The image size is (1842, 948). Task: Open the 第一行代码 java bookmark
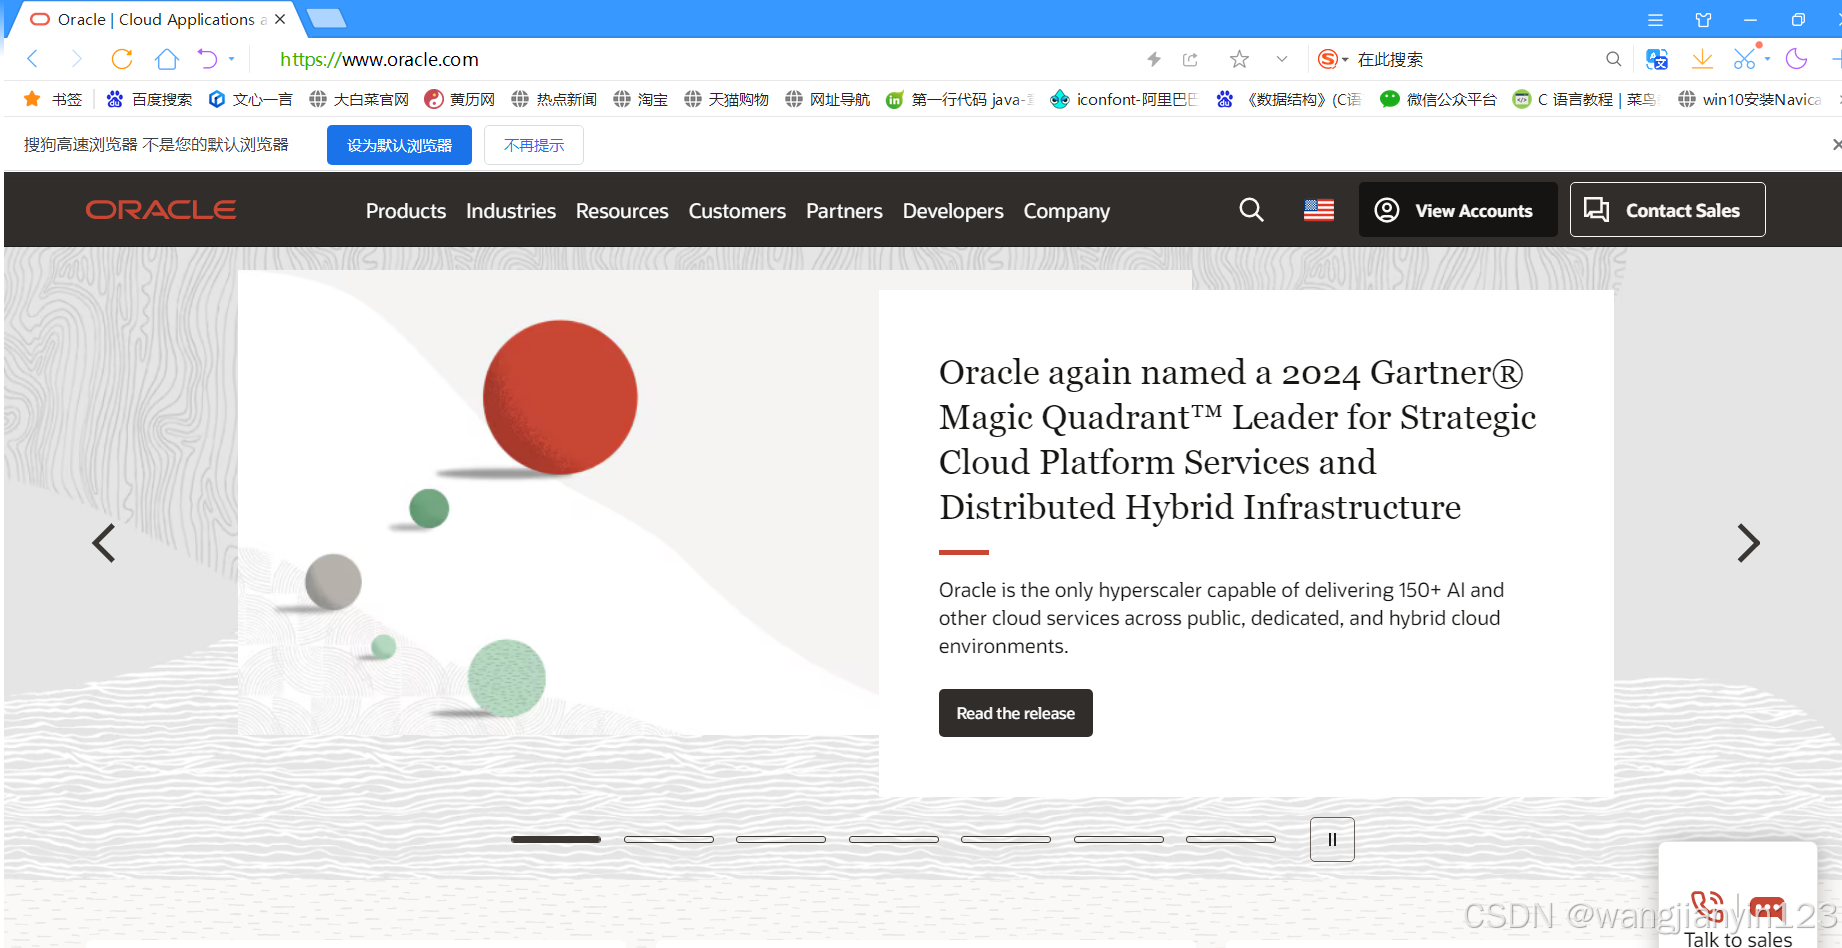[x=960, y=99]
